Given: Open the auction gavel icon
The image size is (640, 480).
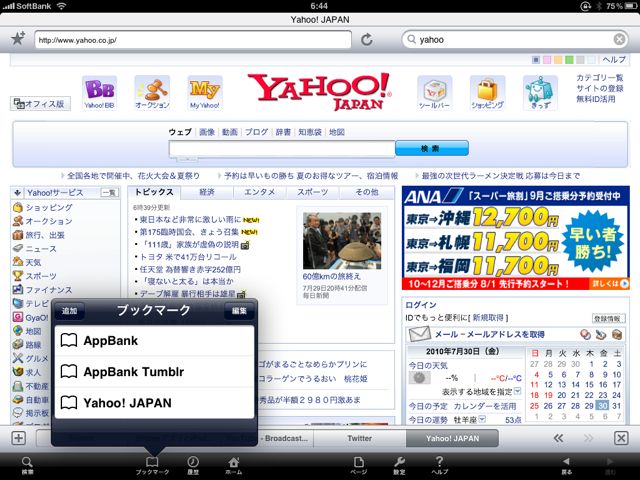Looking at the screenshot, I should click(152, 93).
